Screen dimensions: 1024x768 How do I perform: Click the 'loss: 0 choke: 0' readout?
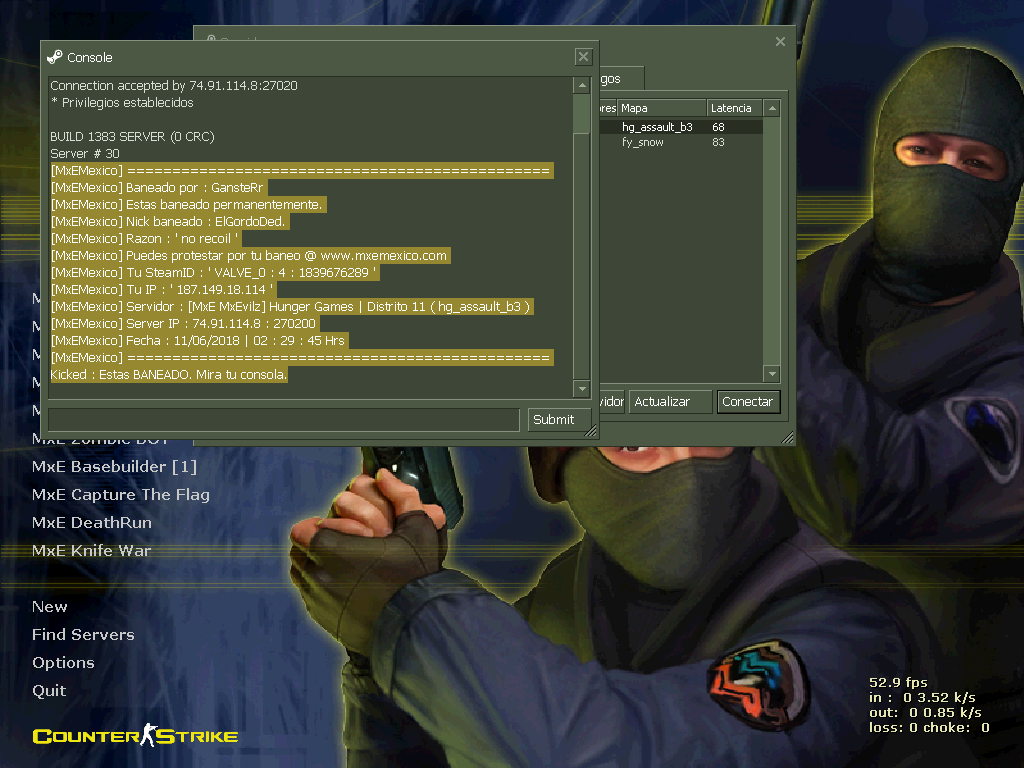click(x=929, y=728)
